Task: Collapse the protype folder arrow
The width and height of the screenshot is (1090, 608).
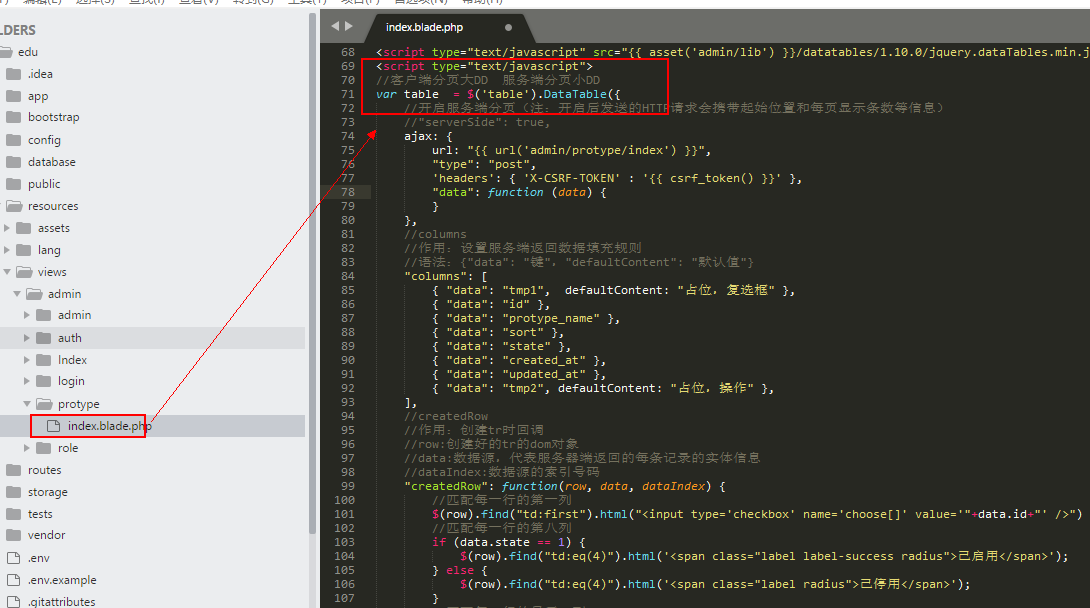Action: coord(27,404)
